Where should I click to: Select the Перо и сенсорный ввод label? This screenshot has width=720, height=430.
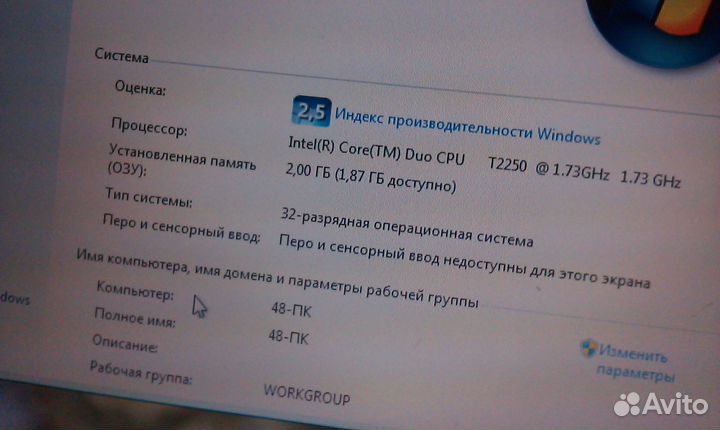coord(181,228)
